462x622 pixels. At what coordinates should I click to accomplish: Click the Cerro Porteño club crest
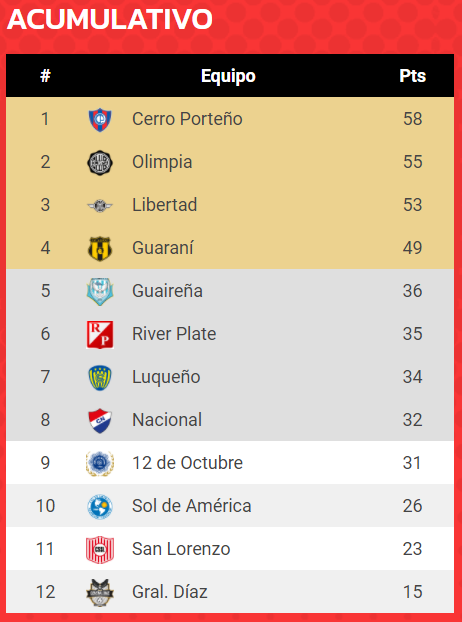pyautogui.click(x=100, y=119)
